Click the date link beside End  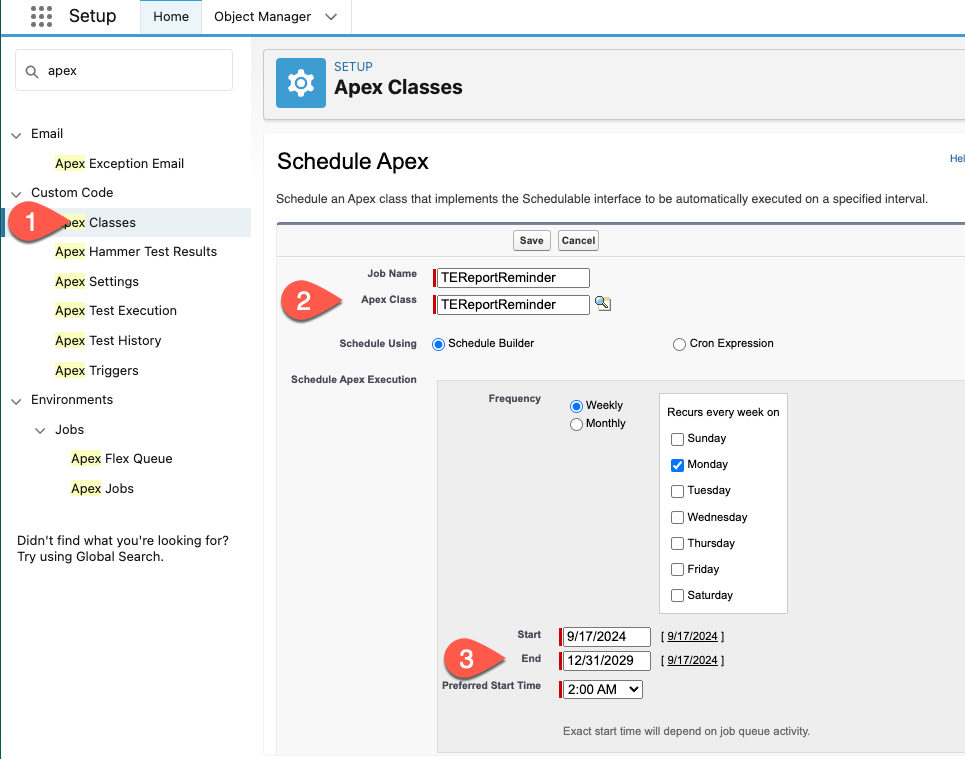(692, 661)
